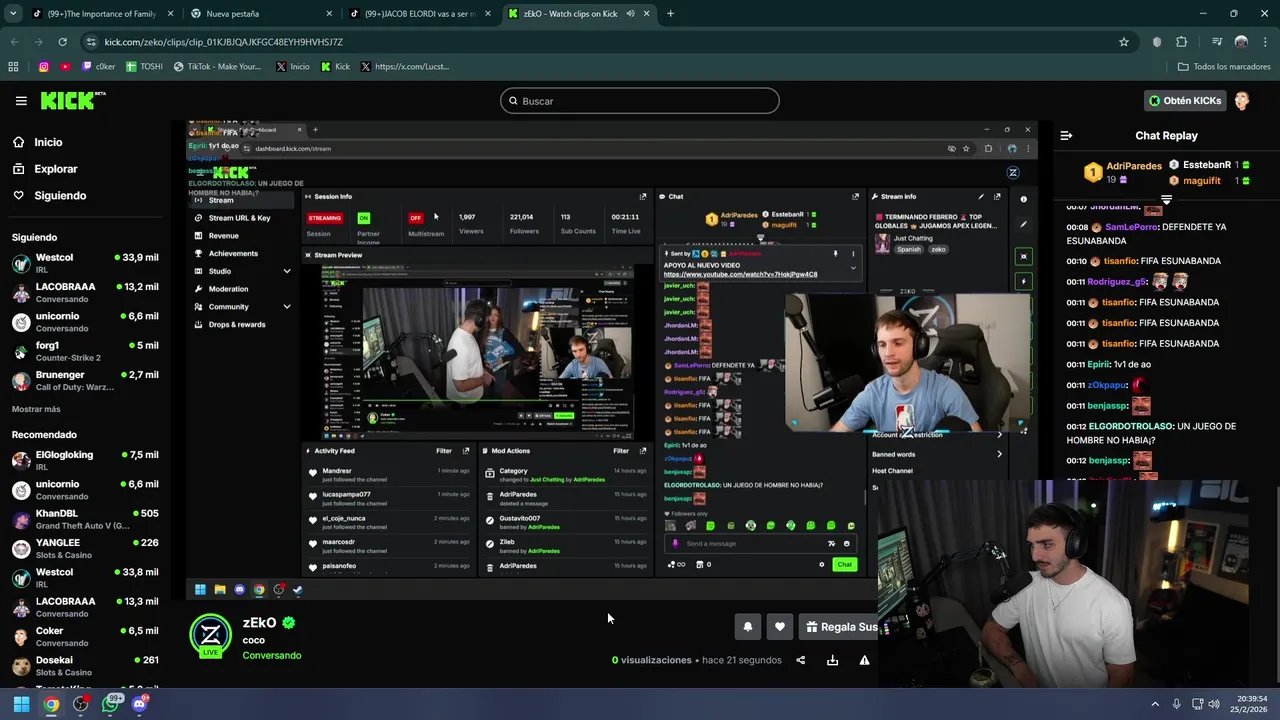Toggle follow heart button for zEkO

coord(780,627)
